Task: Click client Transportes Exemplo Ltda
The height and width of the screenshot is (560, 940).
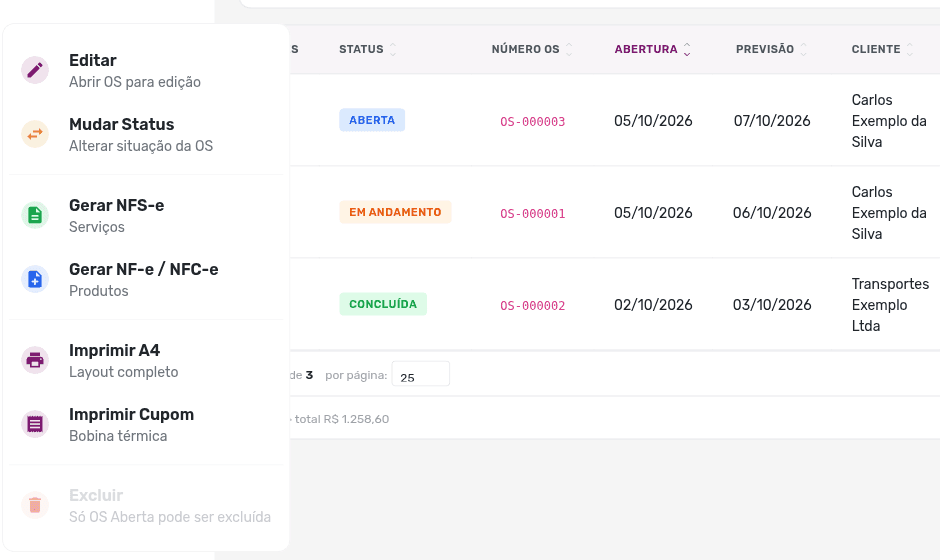Action: pos(890,305)
